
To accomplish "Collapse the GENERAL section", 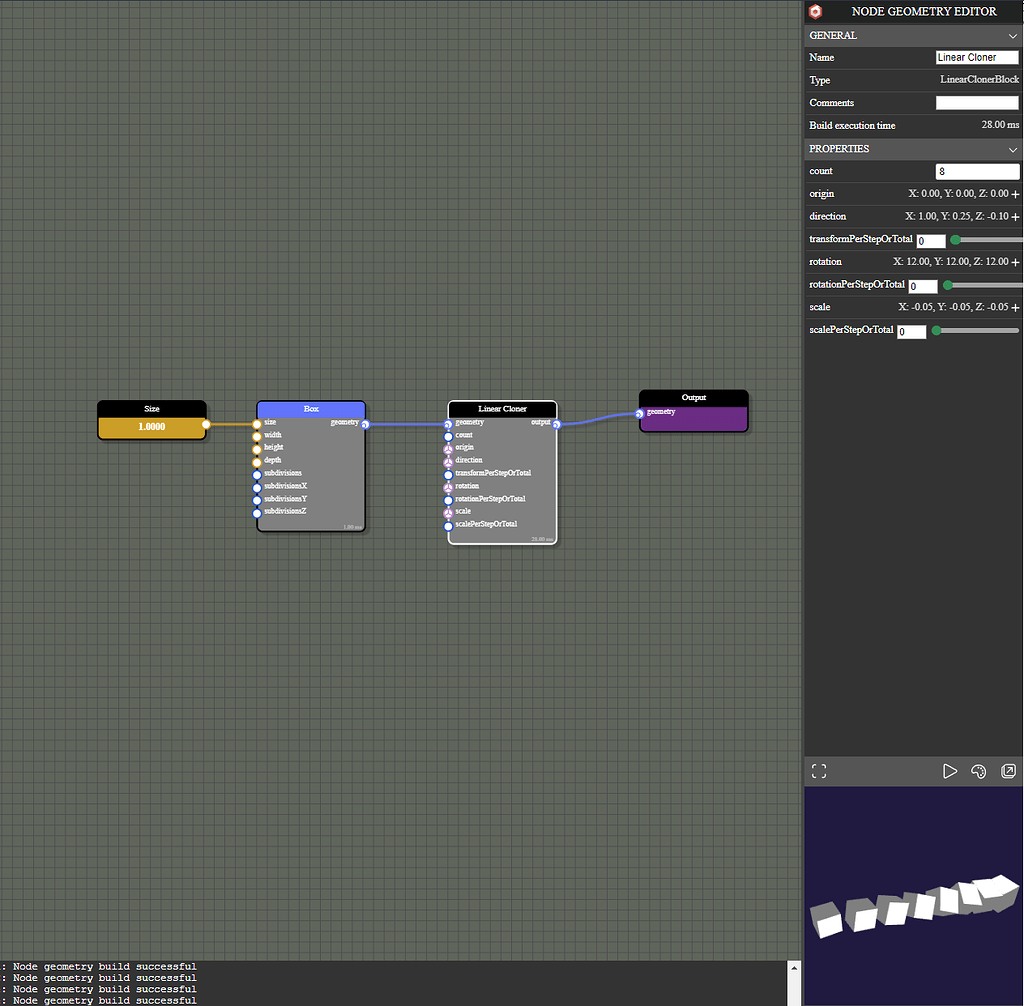I will coord(1013,35).
